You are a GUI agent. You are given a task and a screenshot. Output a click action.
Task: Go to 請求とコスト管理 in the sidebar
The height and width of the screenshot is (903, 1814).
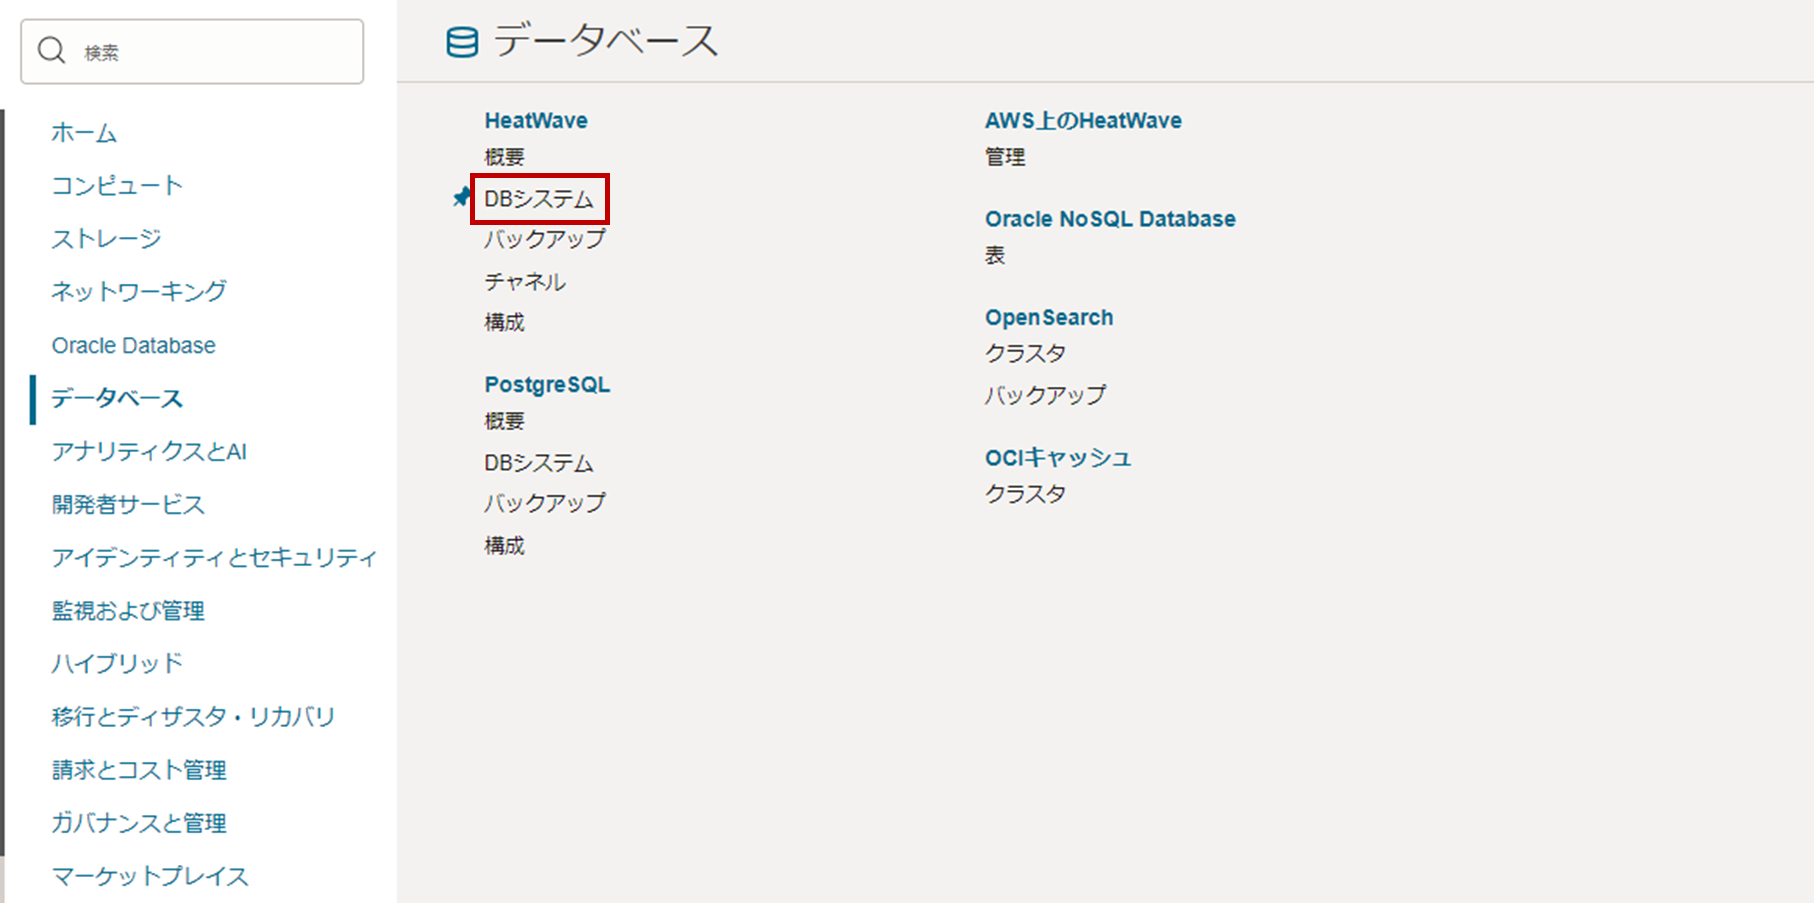coord(139,769)
